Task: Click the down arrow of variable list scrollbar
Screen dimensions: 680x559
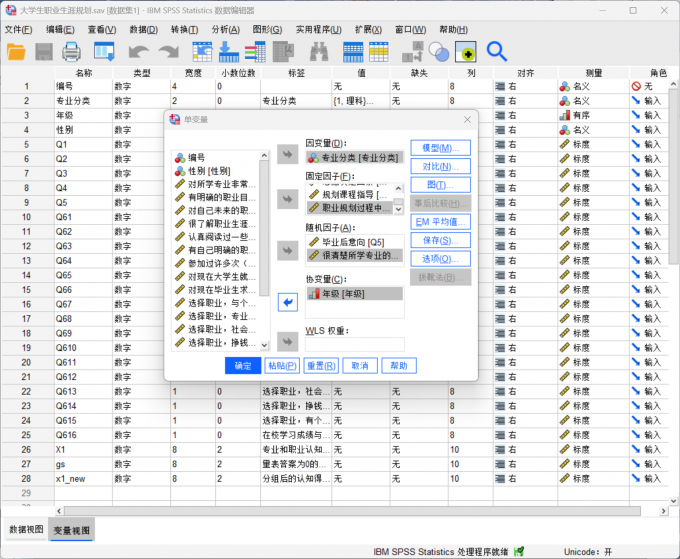Action: [x=265, y=346]
